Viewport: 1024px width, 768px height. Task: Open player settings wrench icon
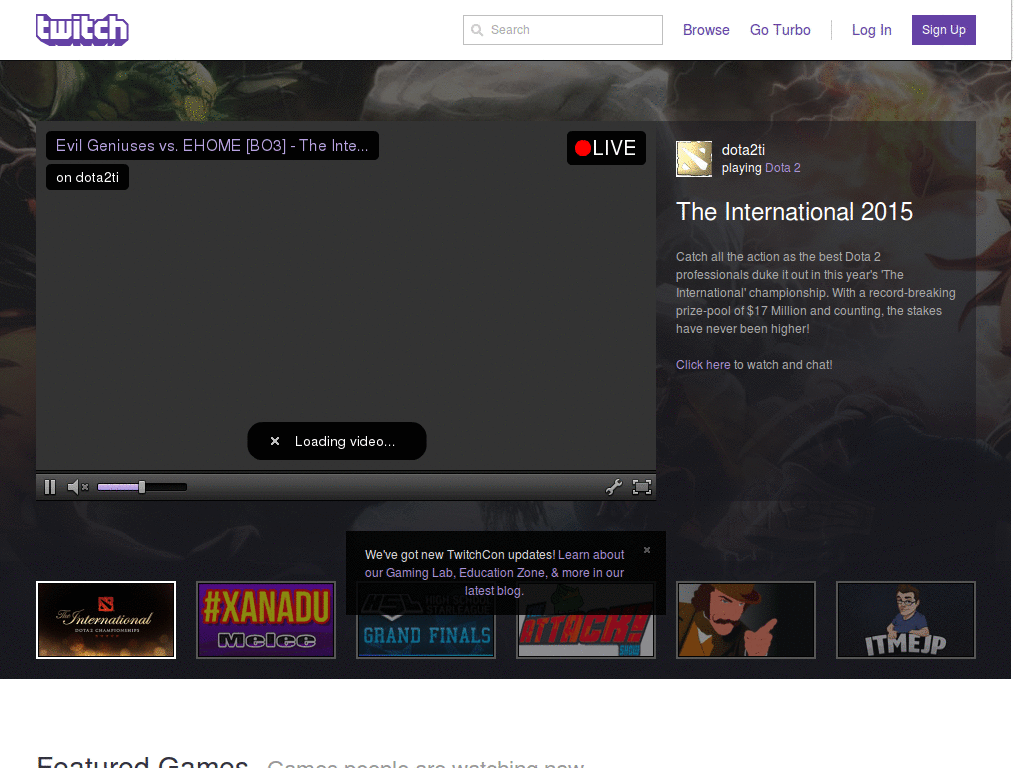(614, 487)
